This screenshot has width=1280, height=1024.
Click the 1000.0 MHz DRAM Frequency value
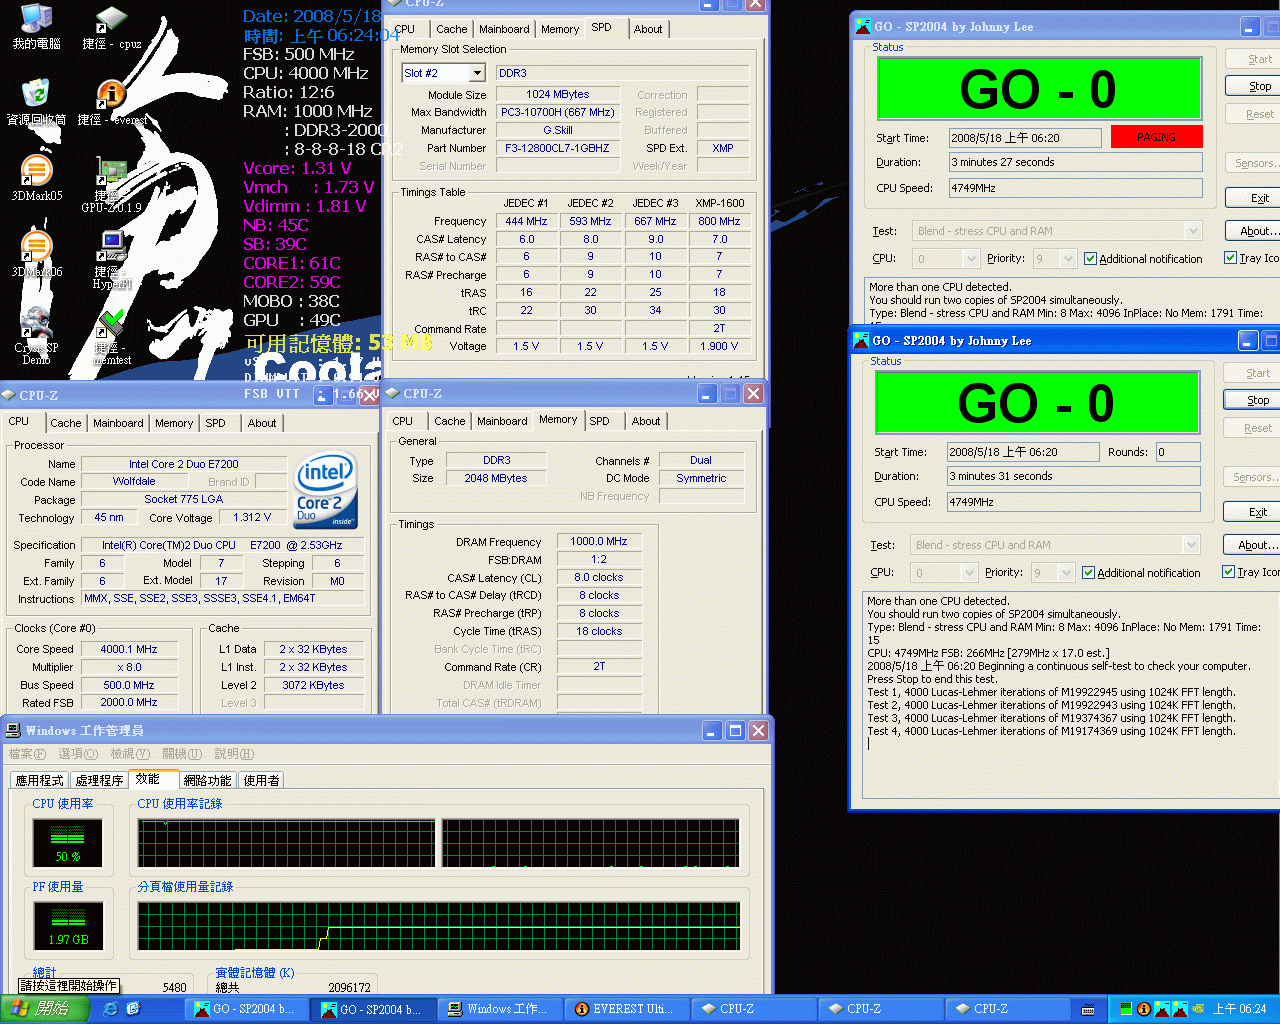click(x=599, y=541)
